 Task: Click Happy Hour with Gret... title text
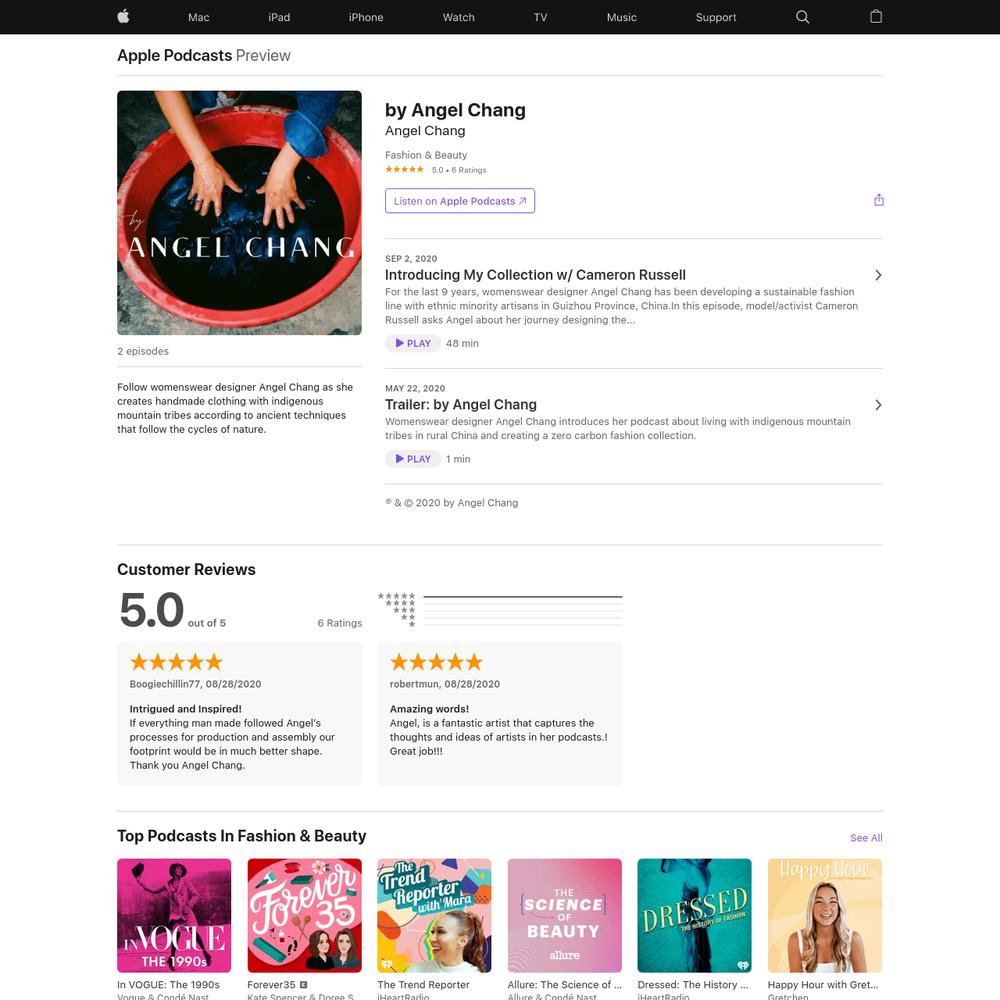pyautogui.click(x=823, y=985)
